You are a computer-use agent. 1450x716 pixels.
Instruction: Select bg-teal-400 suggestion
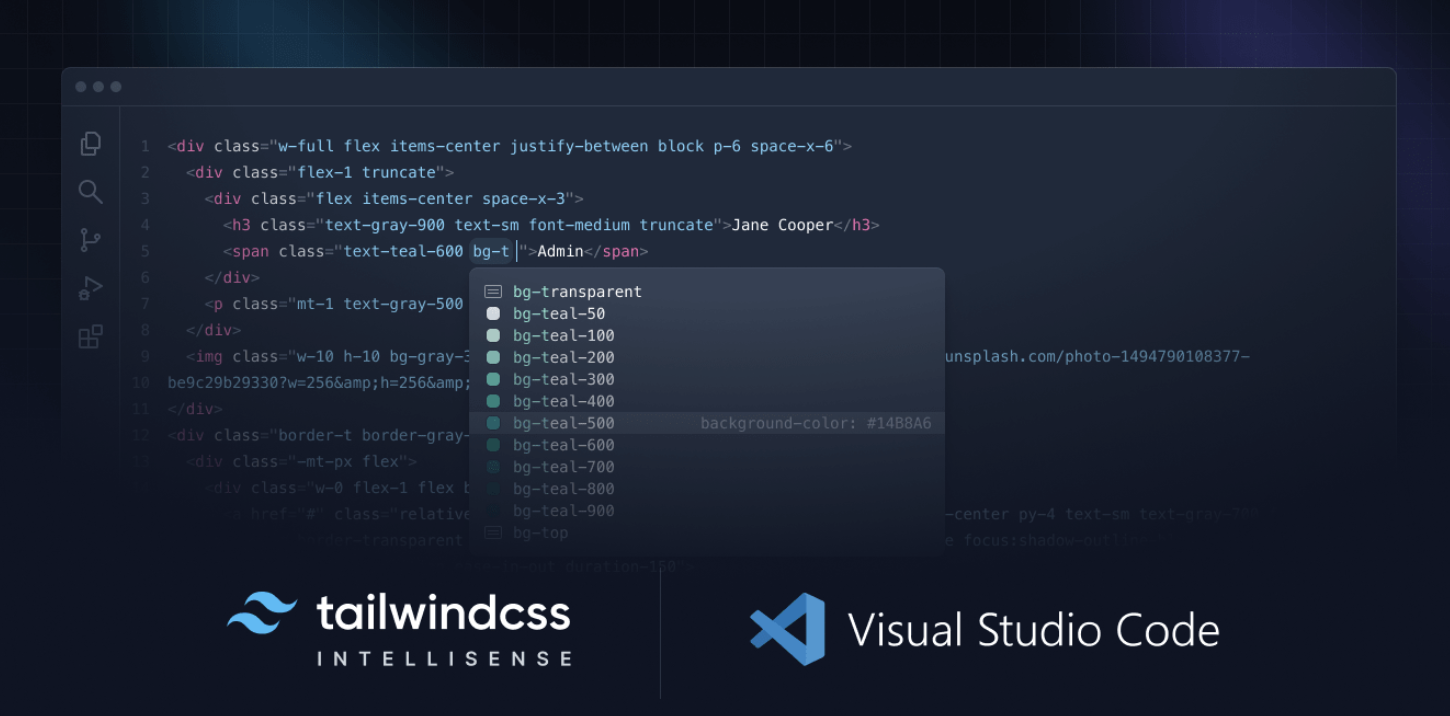point(707,402)
